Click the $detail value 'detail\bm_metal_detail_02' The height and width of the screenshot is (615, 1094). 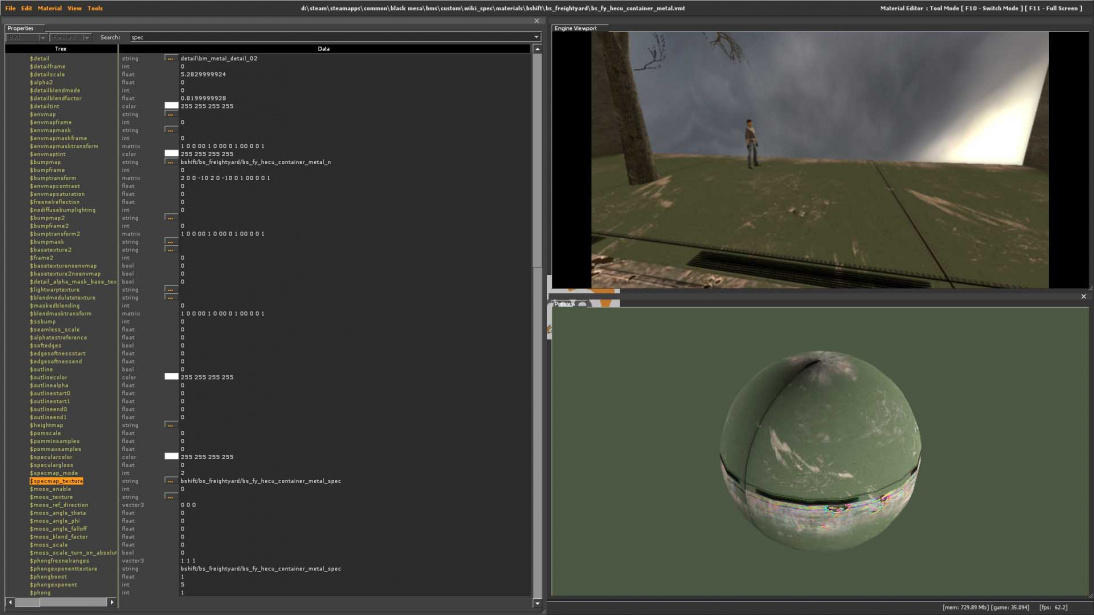pyautogui.click(x=219, y=59)
